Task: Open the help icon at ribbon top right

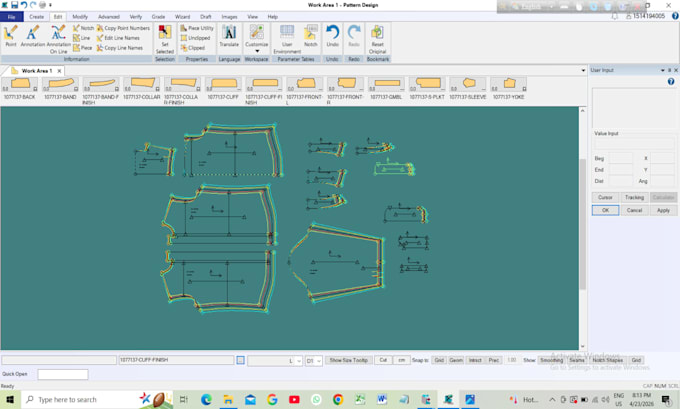Action: (x=675, y=16)
